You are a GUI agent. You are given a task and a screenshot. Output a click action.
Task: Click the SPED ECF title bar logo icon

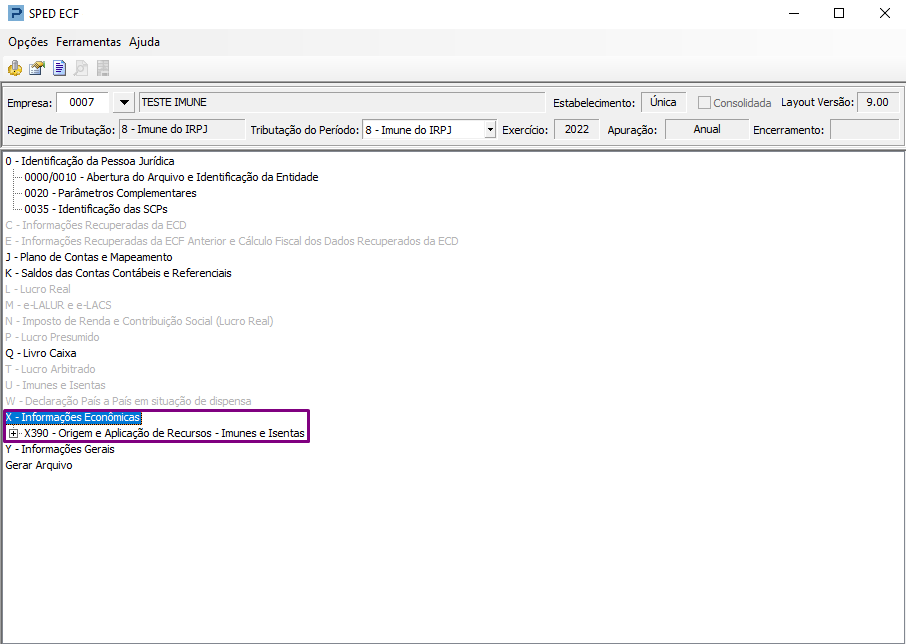pyautogui.click(x=16, y=13)
